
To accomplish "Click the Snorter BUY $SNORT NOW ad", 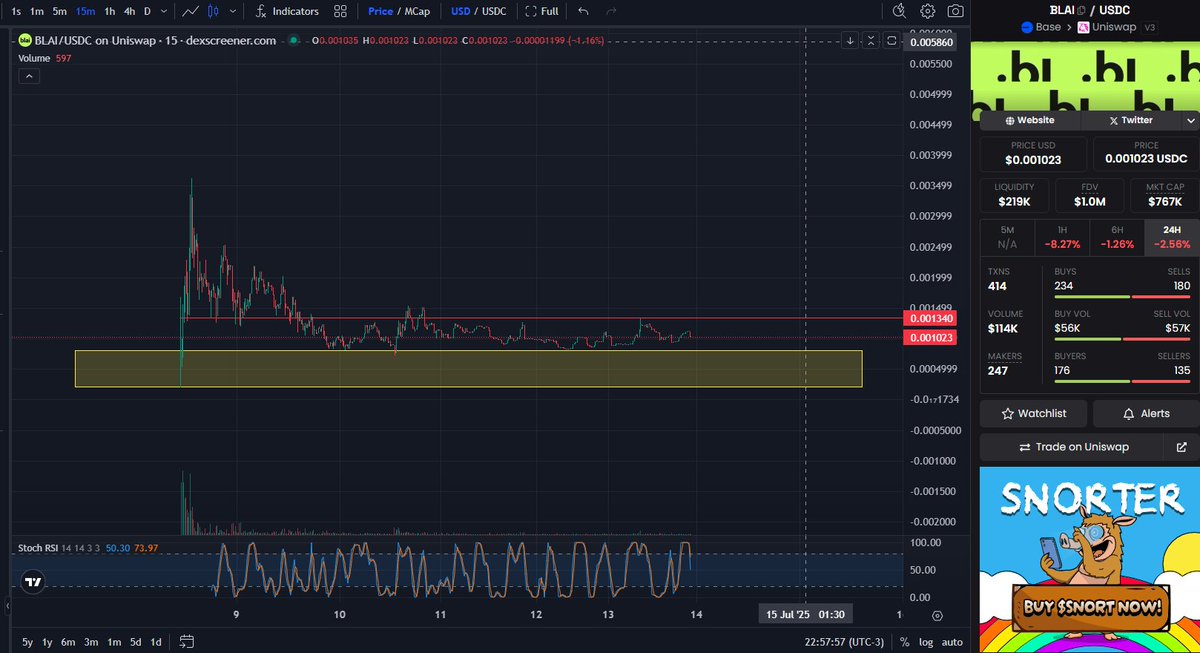I will 1089,560.
